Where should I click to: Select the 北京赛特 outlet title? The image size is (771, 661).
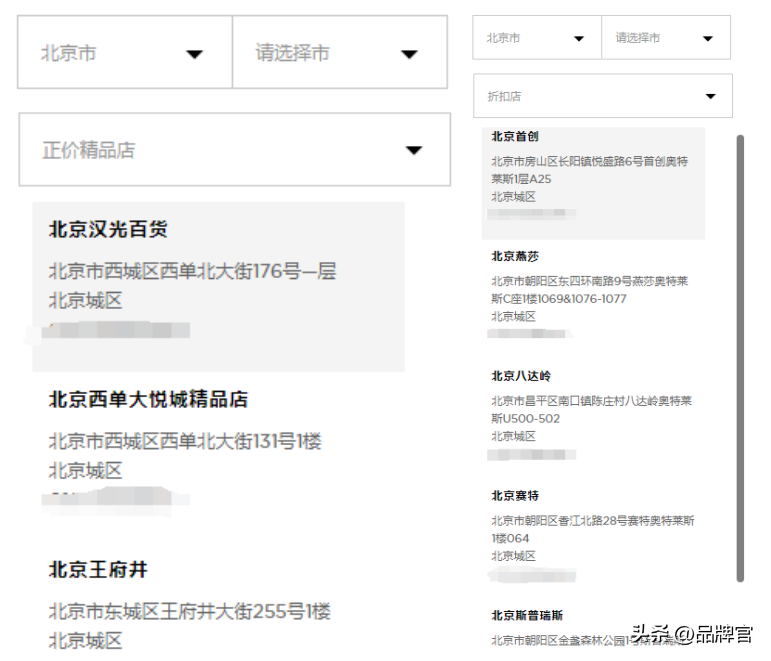(x=515, y=495)
